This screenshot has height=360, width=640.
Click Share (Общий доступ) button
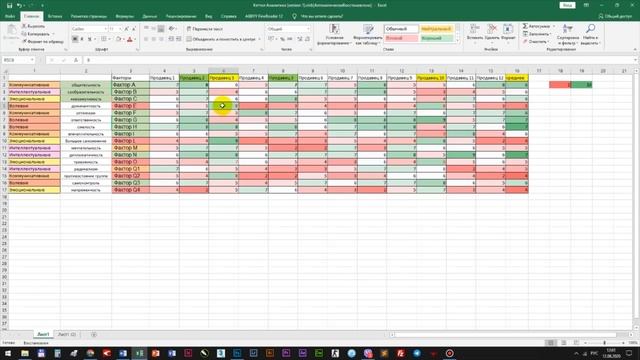point(615,16)
